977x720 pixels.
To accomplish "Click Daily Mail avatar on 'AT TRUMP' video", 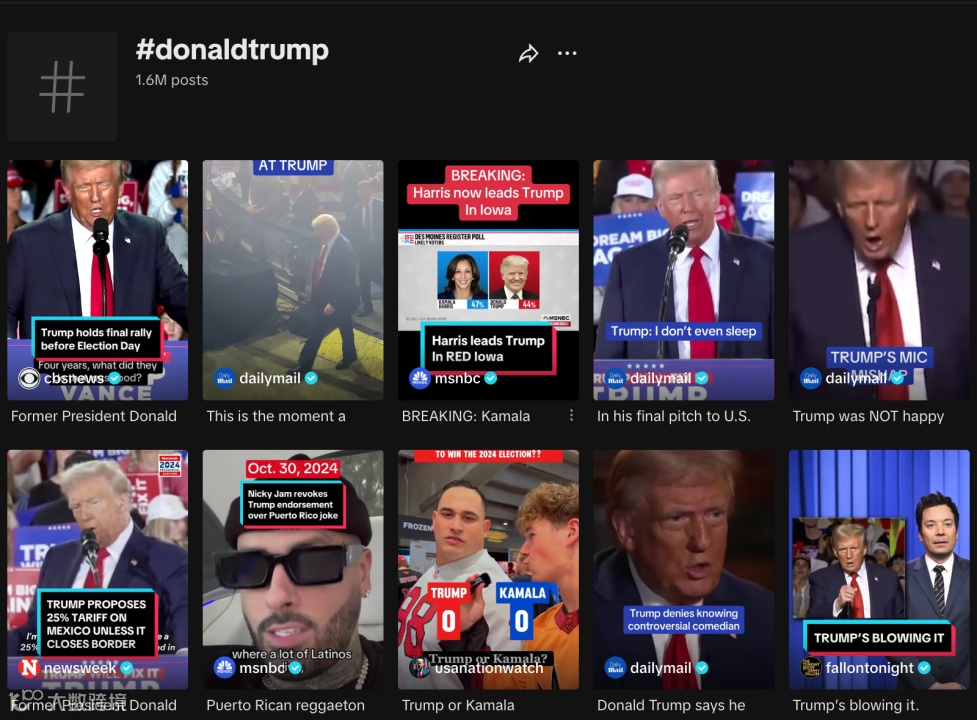I will click(x=224, y=378).
